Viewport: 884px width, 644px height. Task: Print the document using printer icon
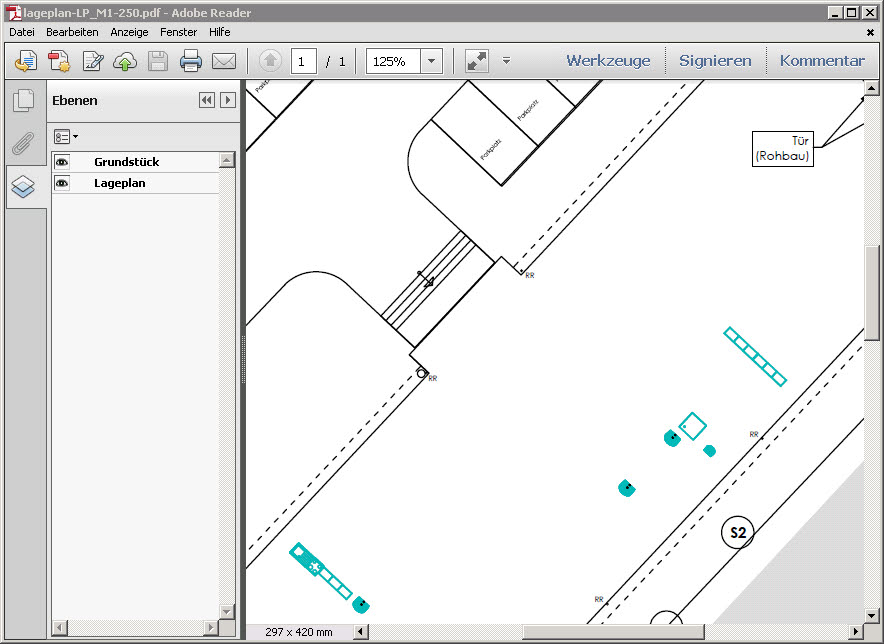[x=191, y=61]
